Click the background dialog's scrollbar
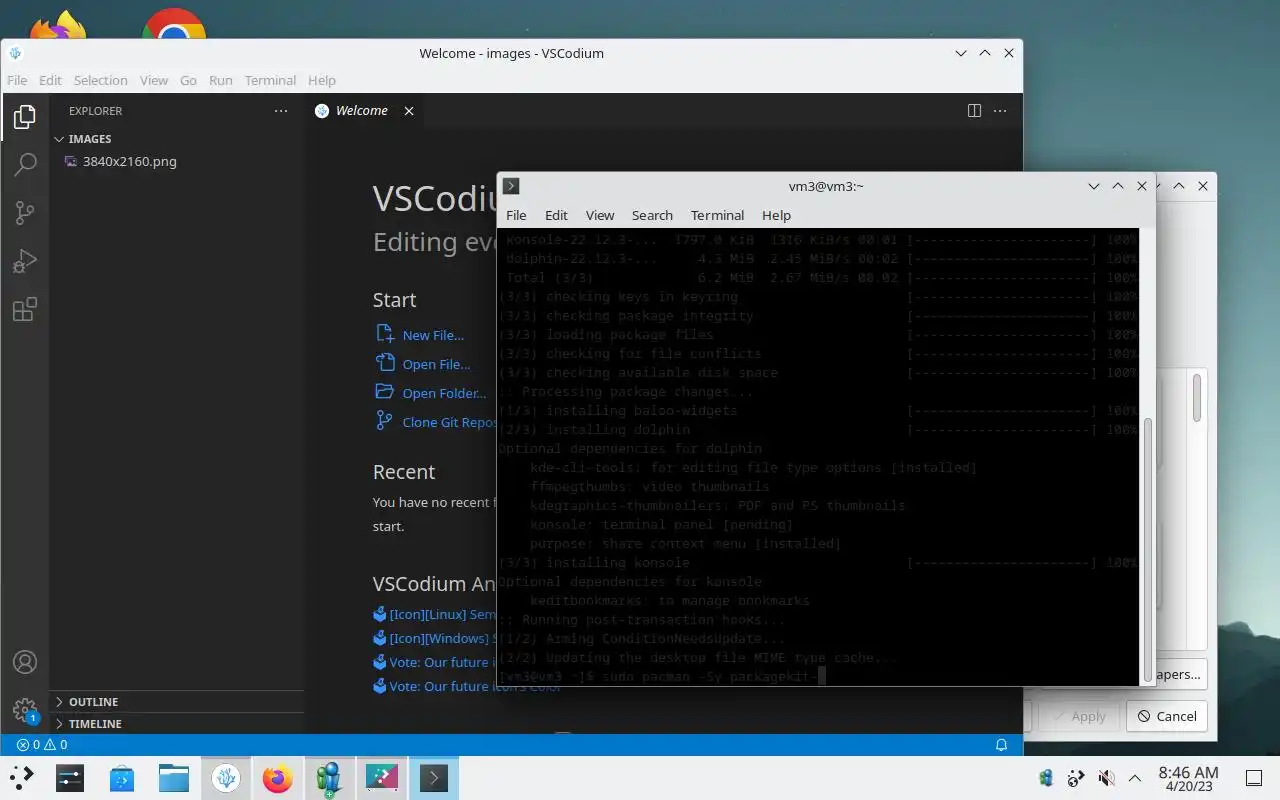This screenshot has width=1280, height=800. [x=1197, y=398]
